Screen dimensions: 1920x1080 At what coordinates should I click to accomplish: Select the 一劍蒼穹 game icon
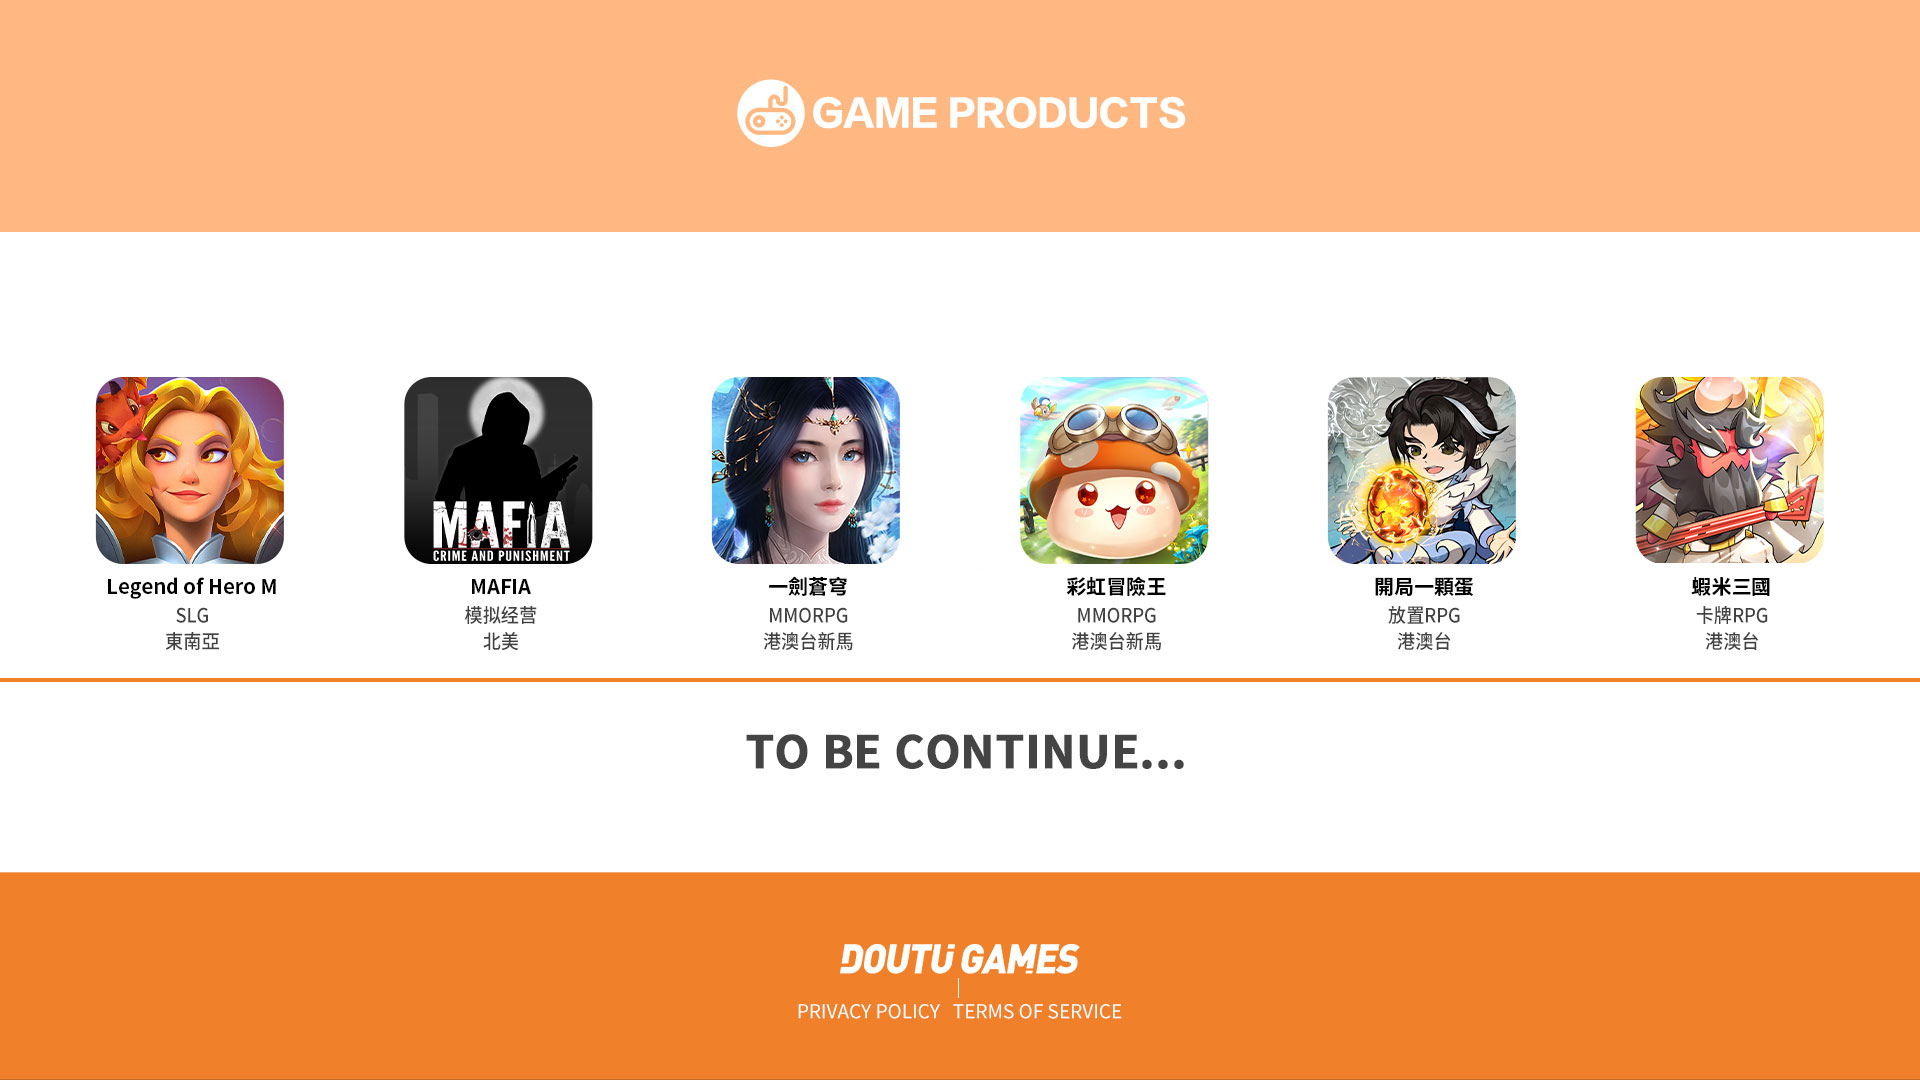pyautogui.click(x=806, y=470)
